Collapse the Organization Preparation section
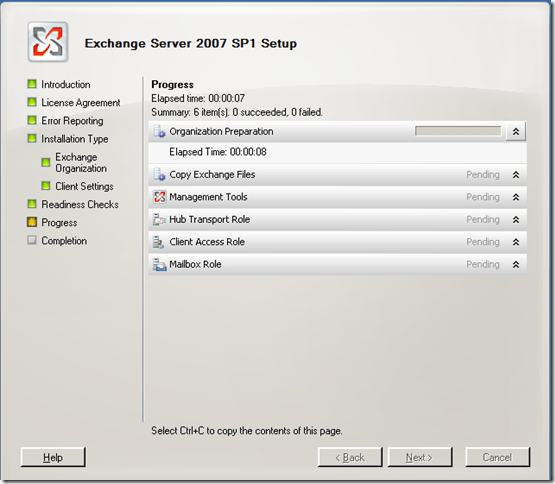555x484 pixels. 516,132
